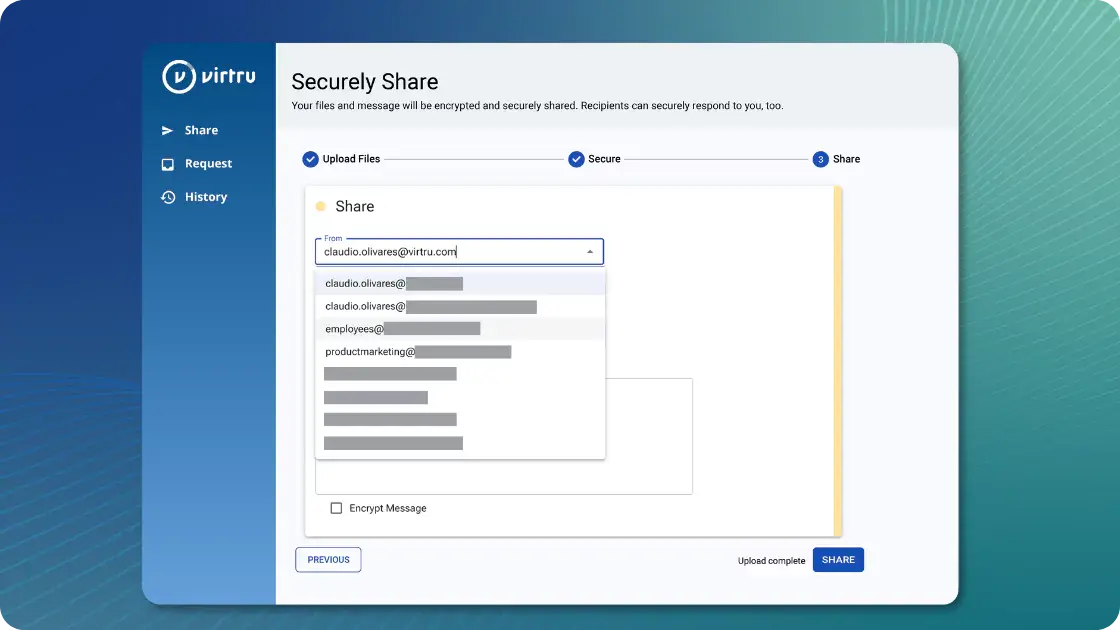Collapse the From dropdown using its arrow
1120x630 pixels.
(590, 252)
